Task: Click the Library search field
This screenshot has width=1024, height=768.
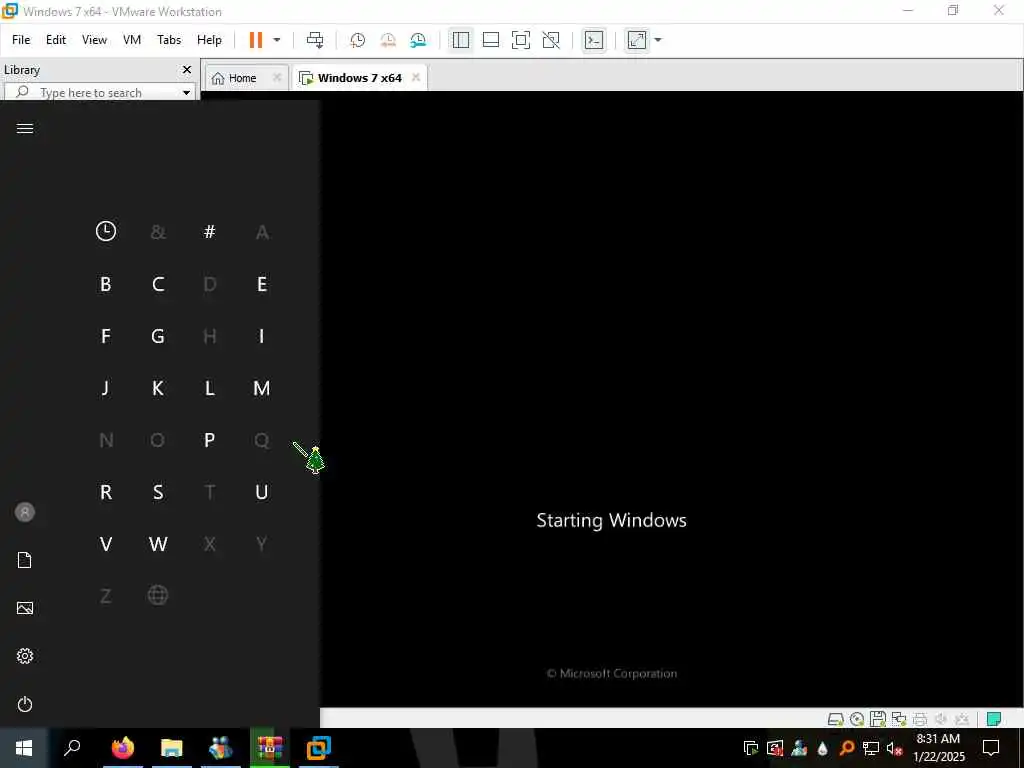Action: click(98, 93)
